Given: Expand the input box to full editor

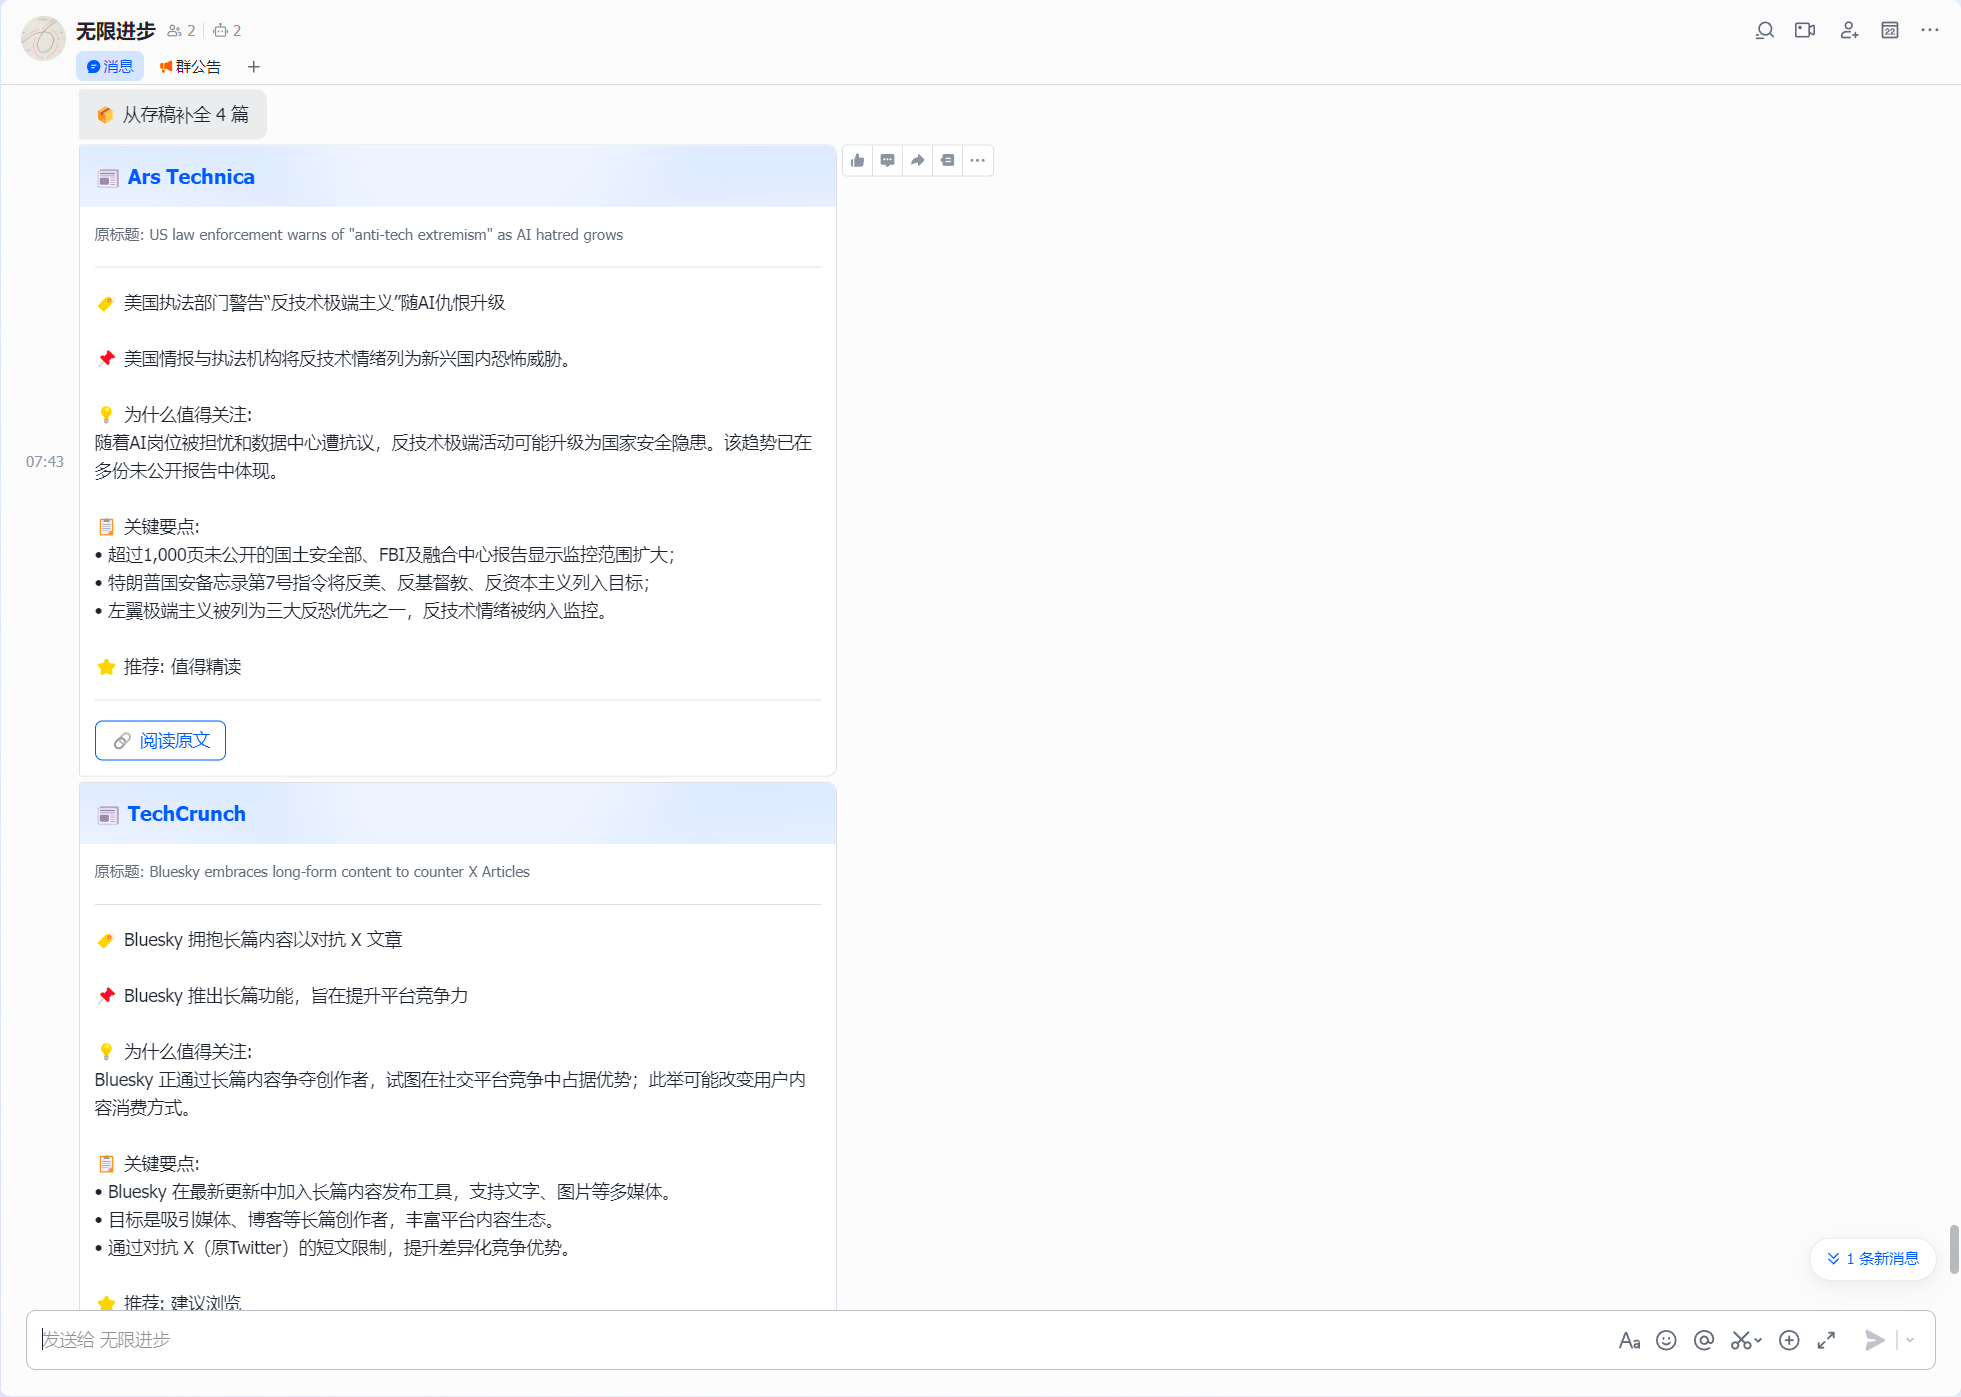Looking at the screenshot, I should [x=1826, y=1340].
